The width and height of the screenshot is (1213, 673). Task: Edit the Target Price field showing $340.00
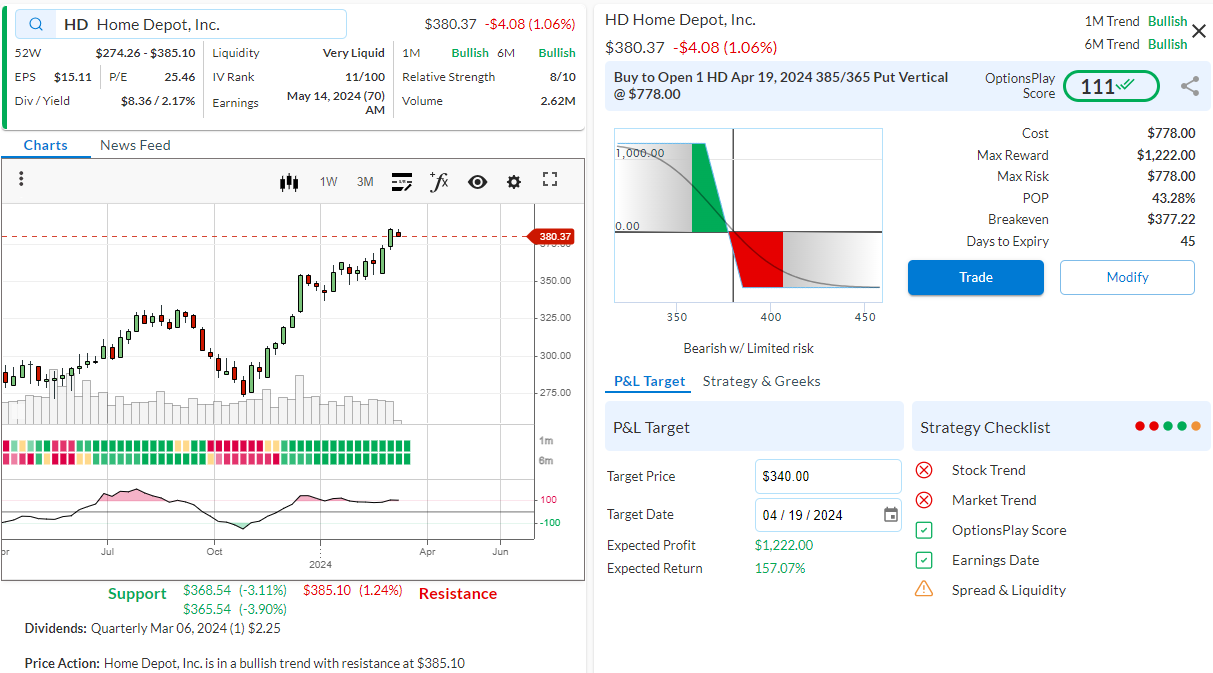828,477
